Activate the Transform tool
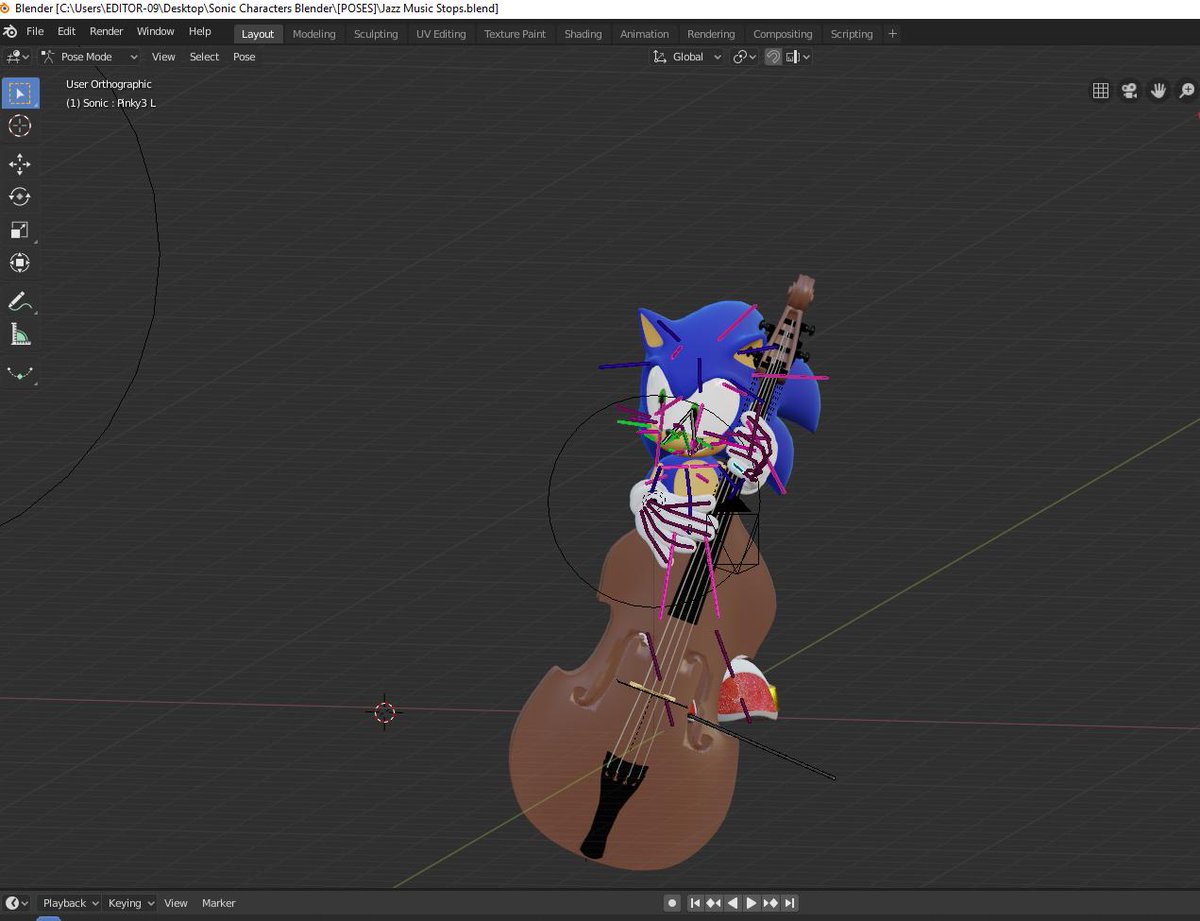The height and width of the screenshot is (921, 1200). click(20, 263)
